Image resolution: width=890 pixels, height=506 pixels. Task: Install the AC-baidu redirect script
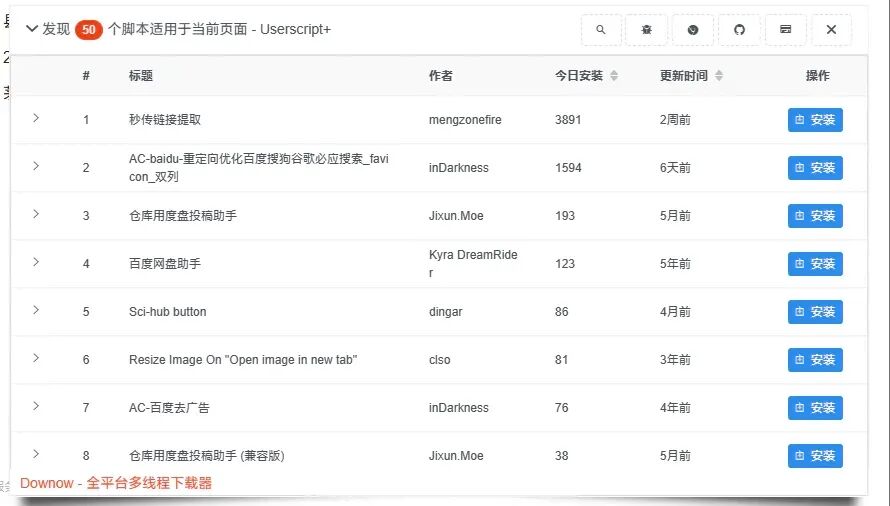815,168
